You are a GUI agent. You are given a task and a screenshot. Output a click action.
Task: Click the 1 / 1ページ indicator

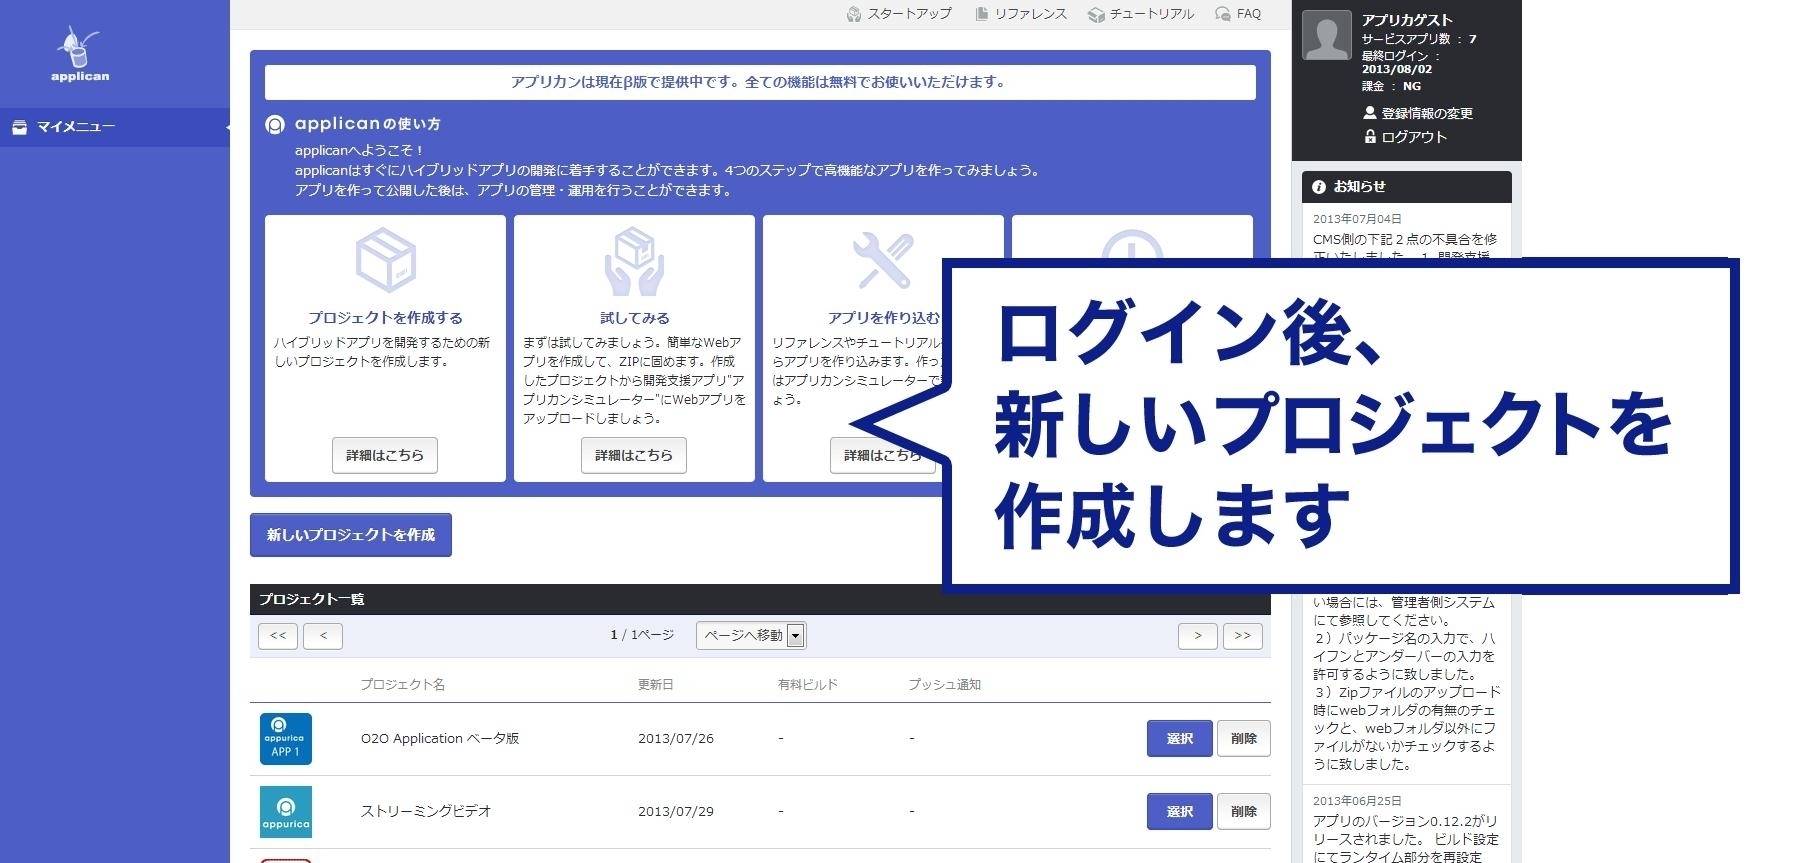tap(642, 636)
